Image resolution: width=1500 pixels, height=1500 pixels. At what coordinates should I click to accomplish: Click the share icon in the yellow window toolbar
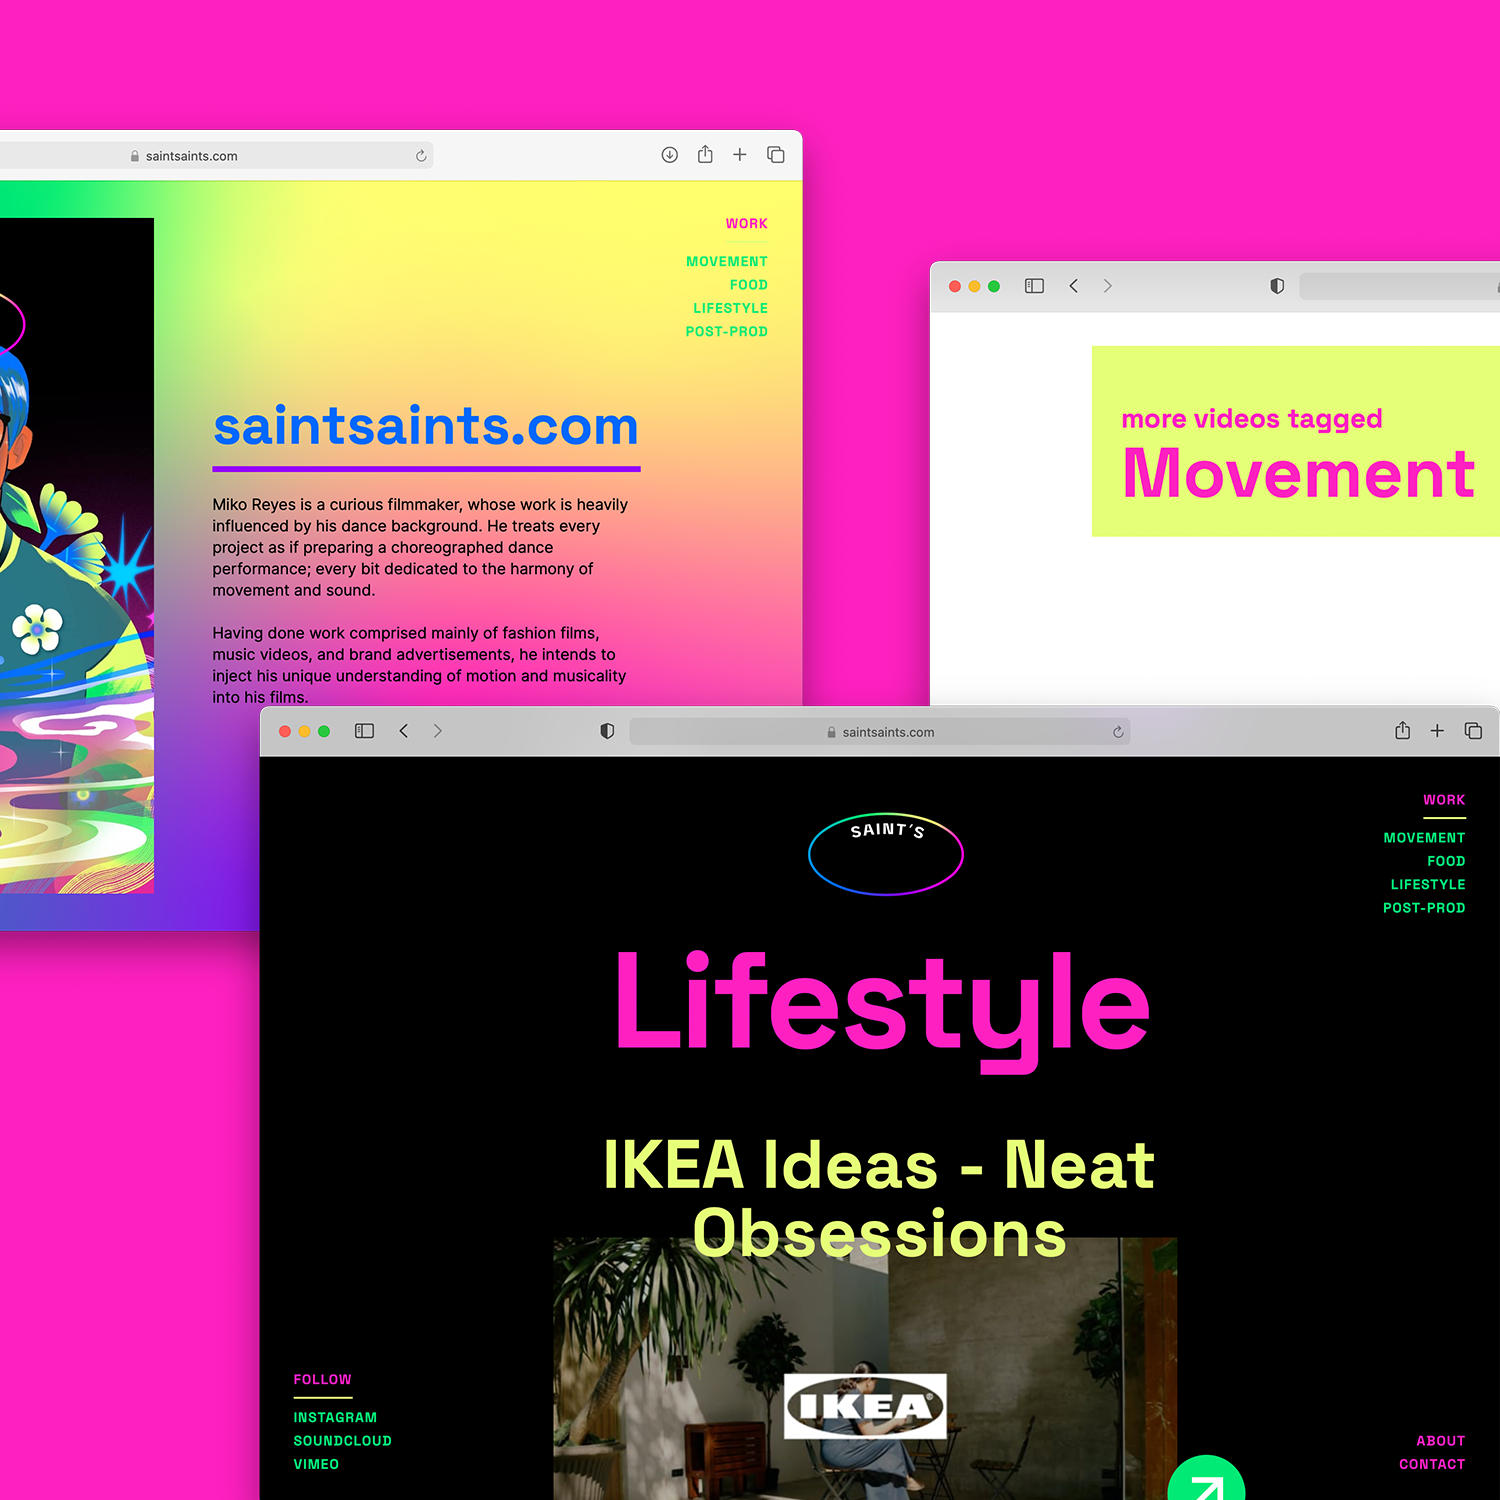(705, 154)
